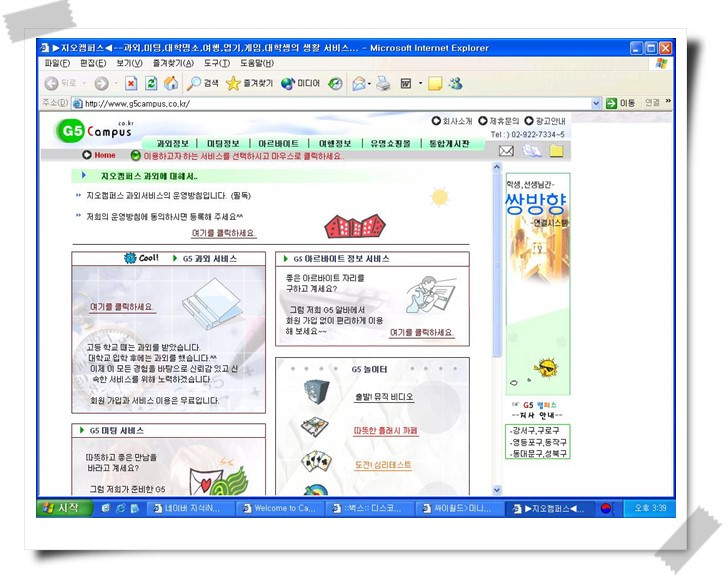727x580 pixels.
Task: Click the Korean flag tray icon
Action: [x=606, y=509]
